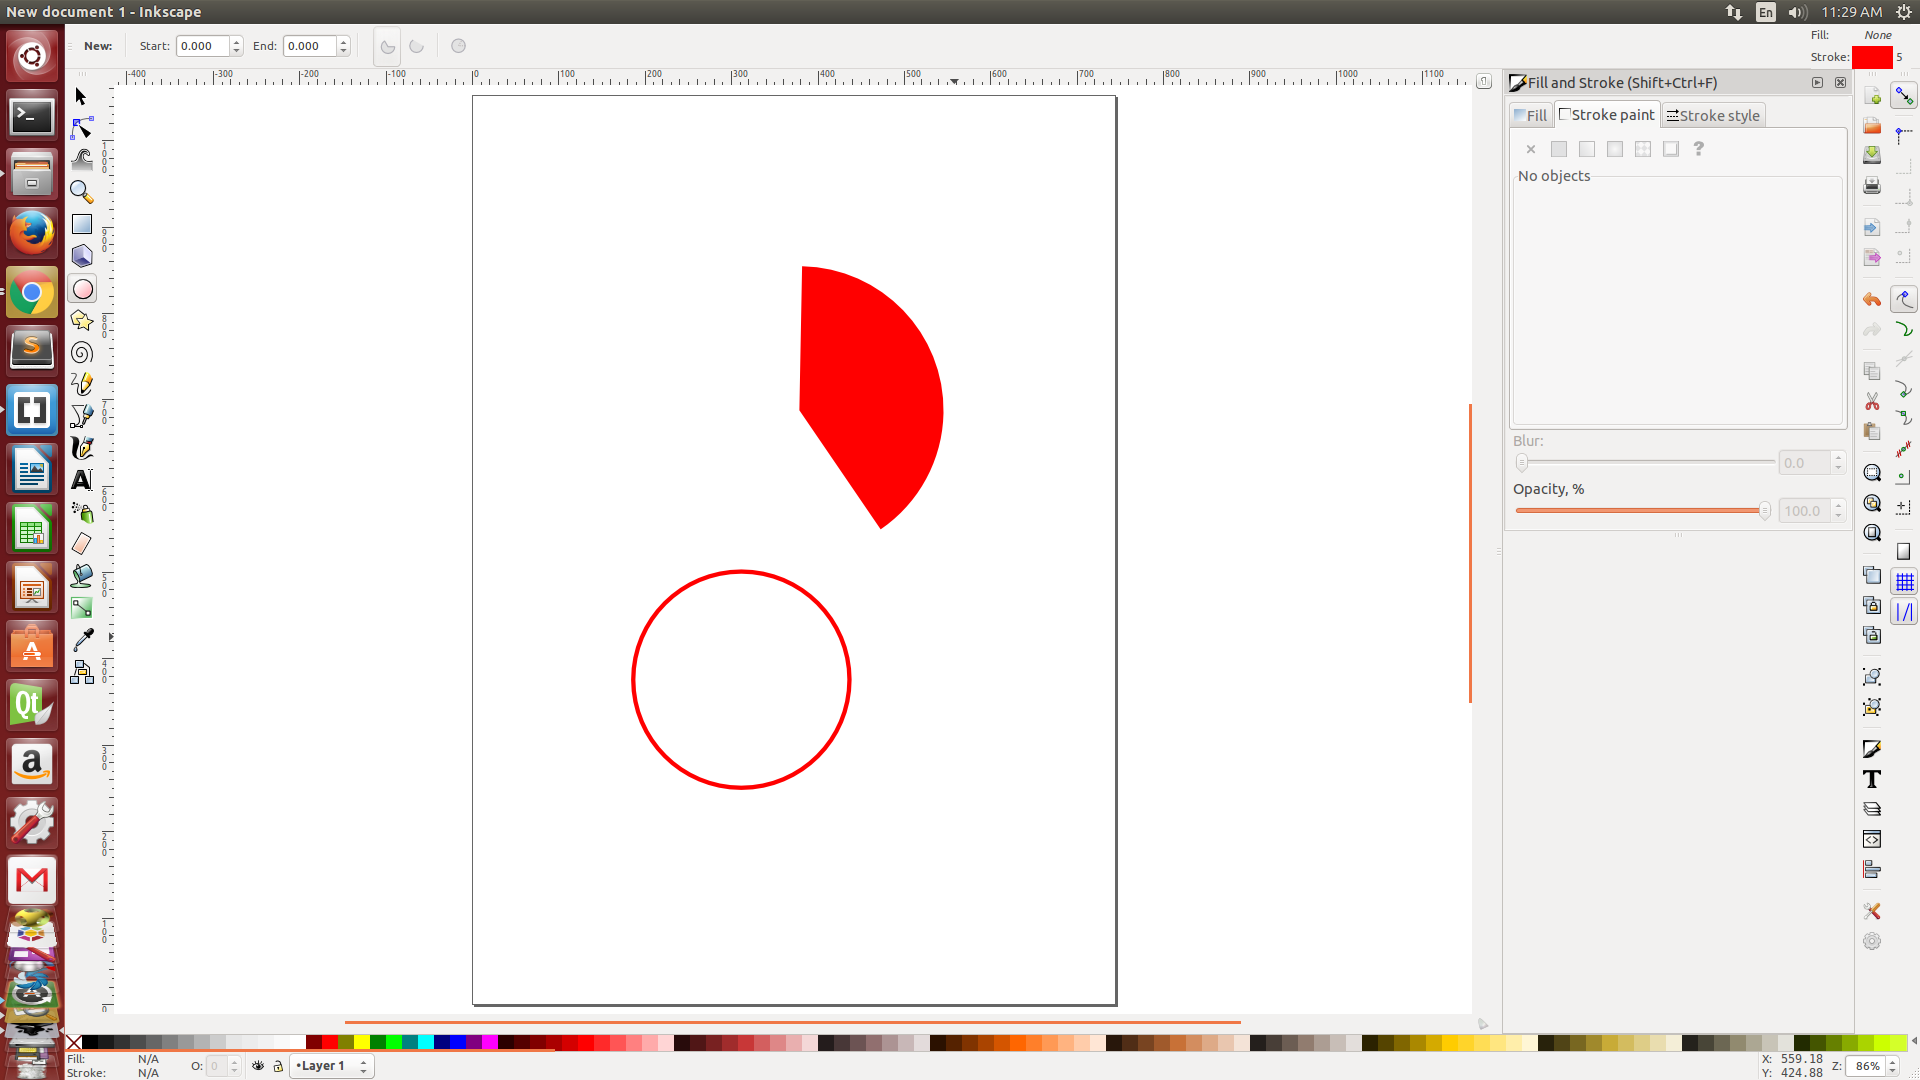Select the Gradient tool
This screenshot has height=1080, width=1920.
pos(82,608)
